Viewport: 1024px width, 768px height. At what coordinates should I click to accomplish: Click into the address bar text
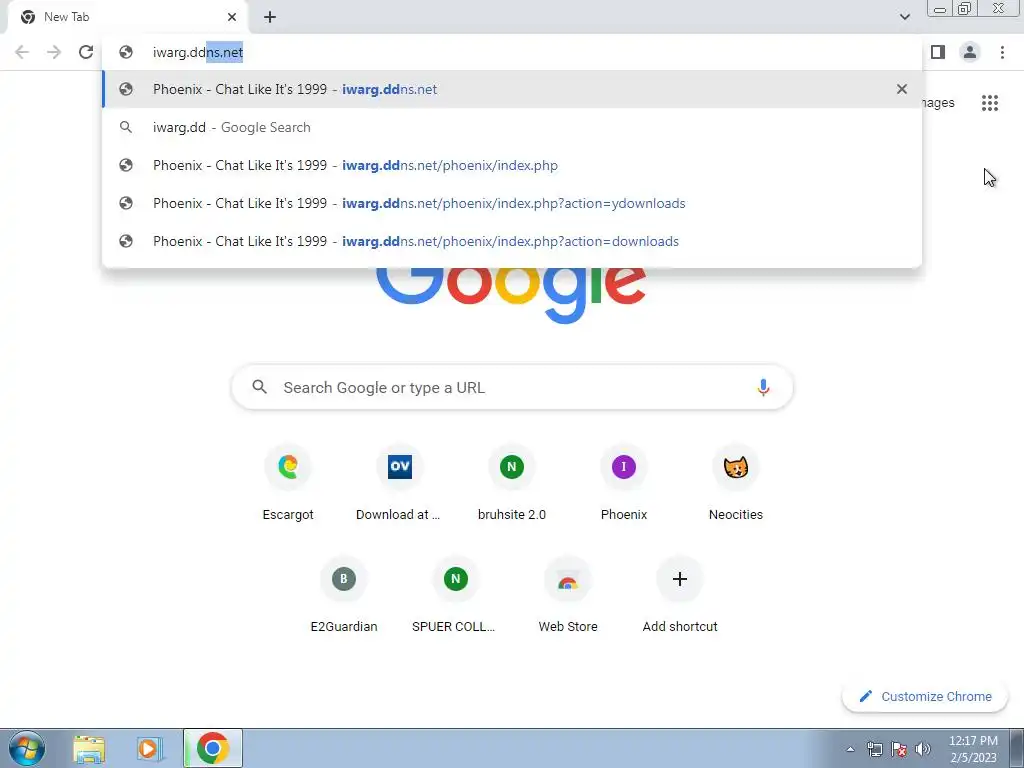coord(198,52)
